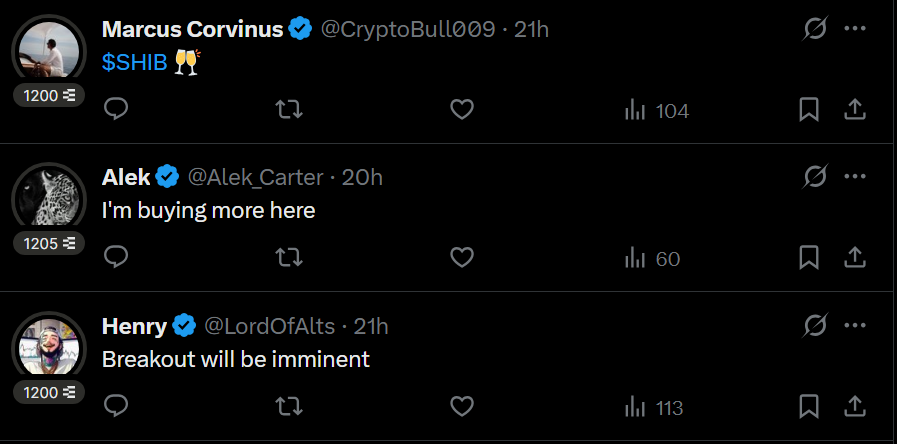Screen dimensions: 897x444
Task: Share Alek's post via share icon
Action: pos(855,258)
